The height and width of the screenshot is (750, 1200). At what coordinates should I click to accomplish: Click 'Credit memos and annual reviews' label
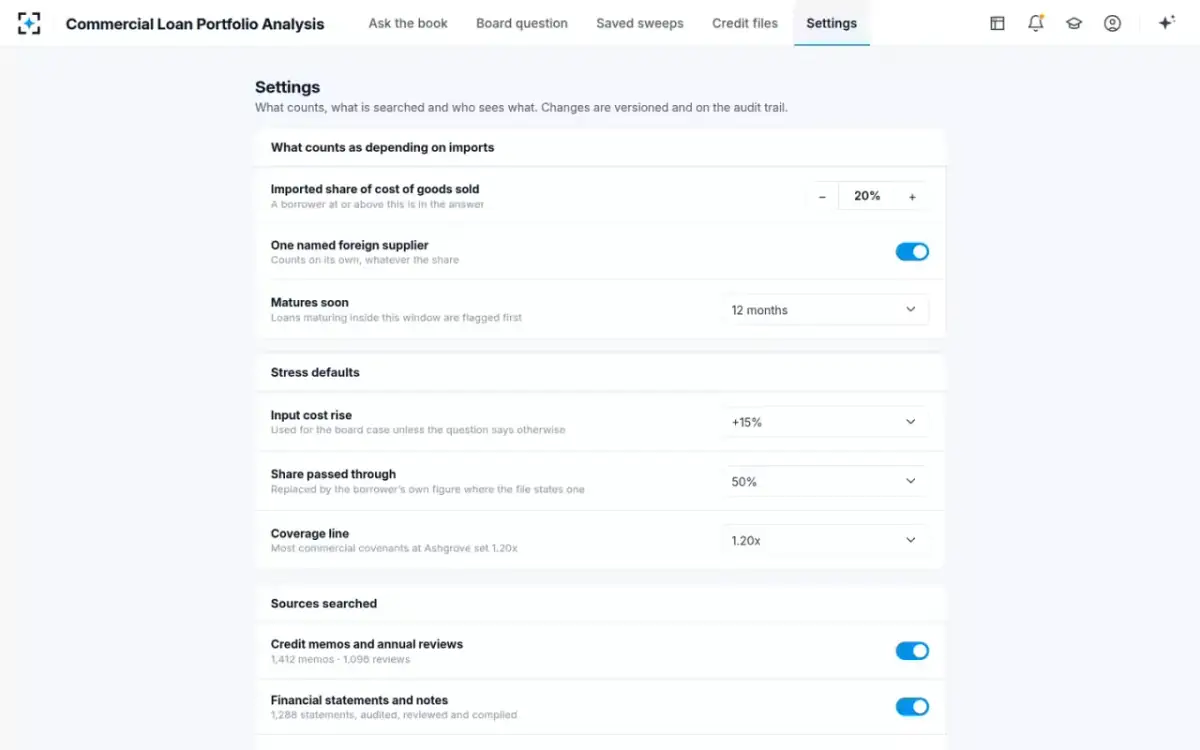click(x=367, y=644)
